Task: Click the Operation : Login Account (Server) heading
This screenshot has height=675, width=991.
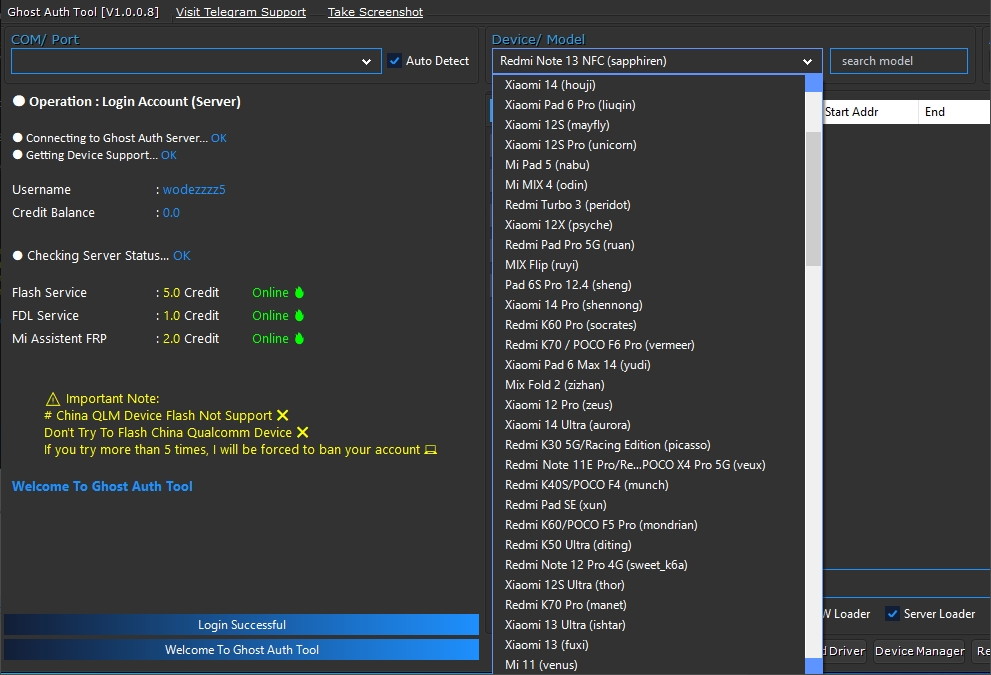Action: [135, 102]
